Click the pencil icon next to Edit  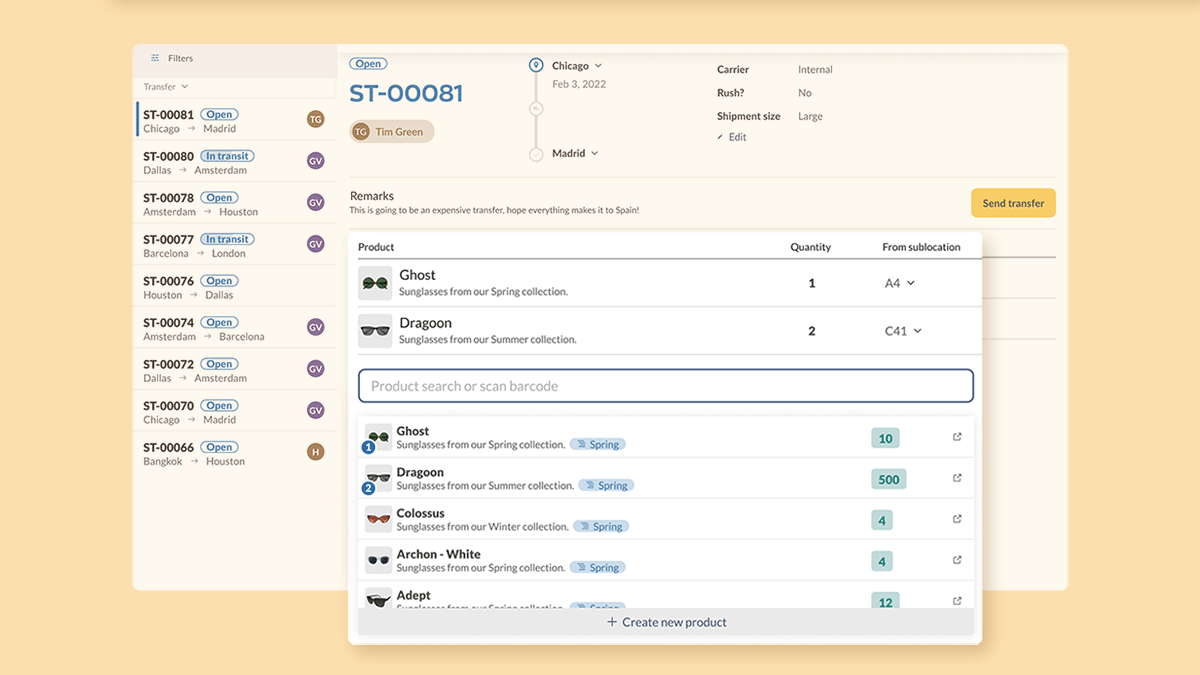722,137
